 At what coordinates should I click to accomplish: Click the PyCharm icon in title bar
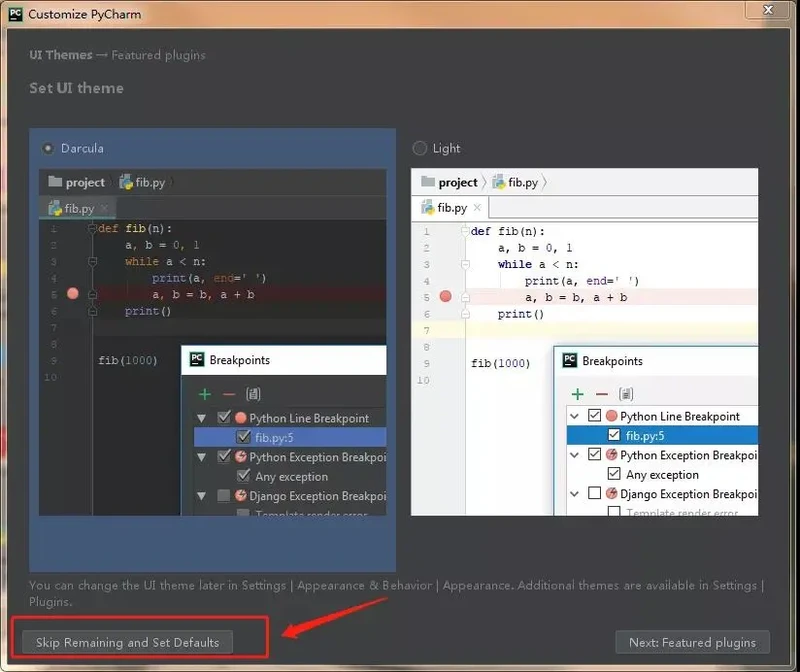[x=16, y=14]
